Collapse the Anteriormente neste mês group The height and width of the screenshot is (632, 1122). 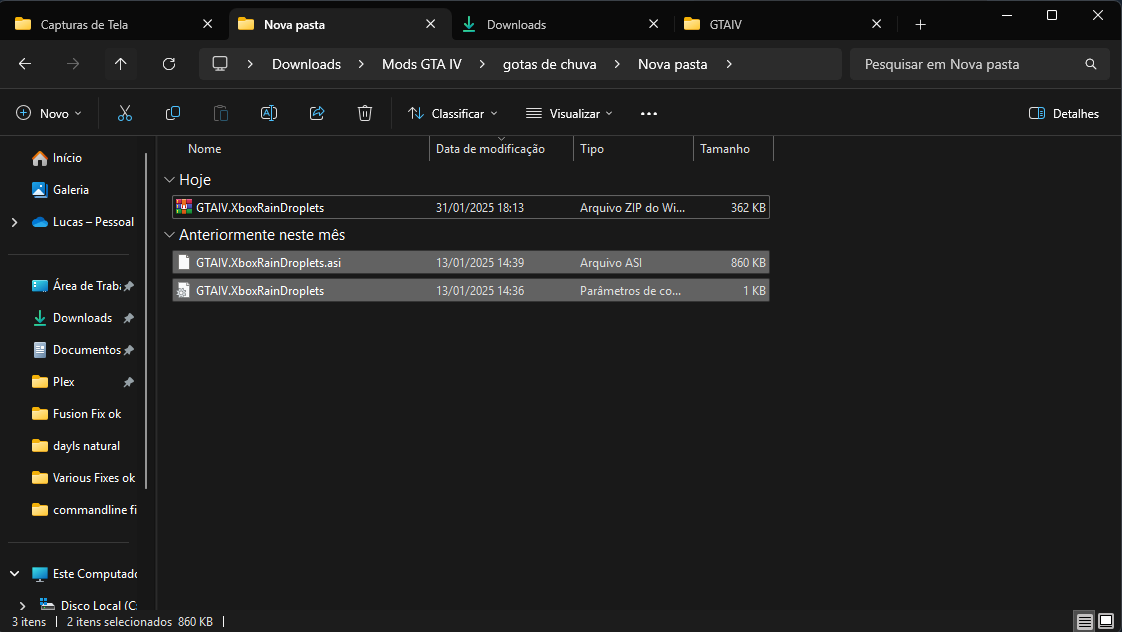pos(170,235)
